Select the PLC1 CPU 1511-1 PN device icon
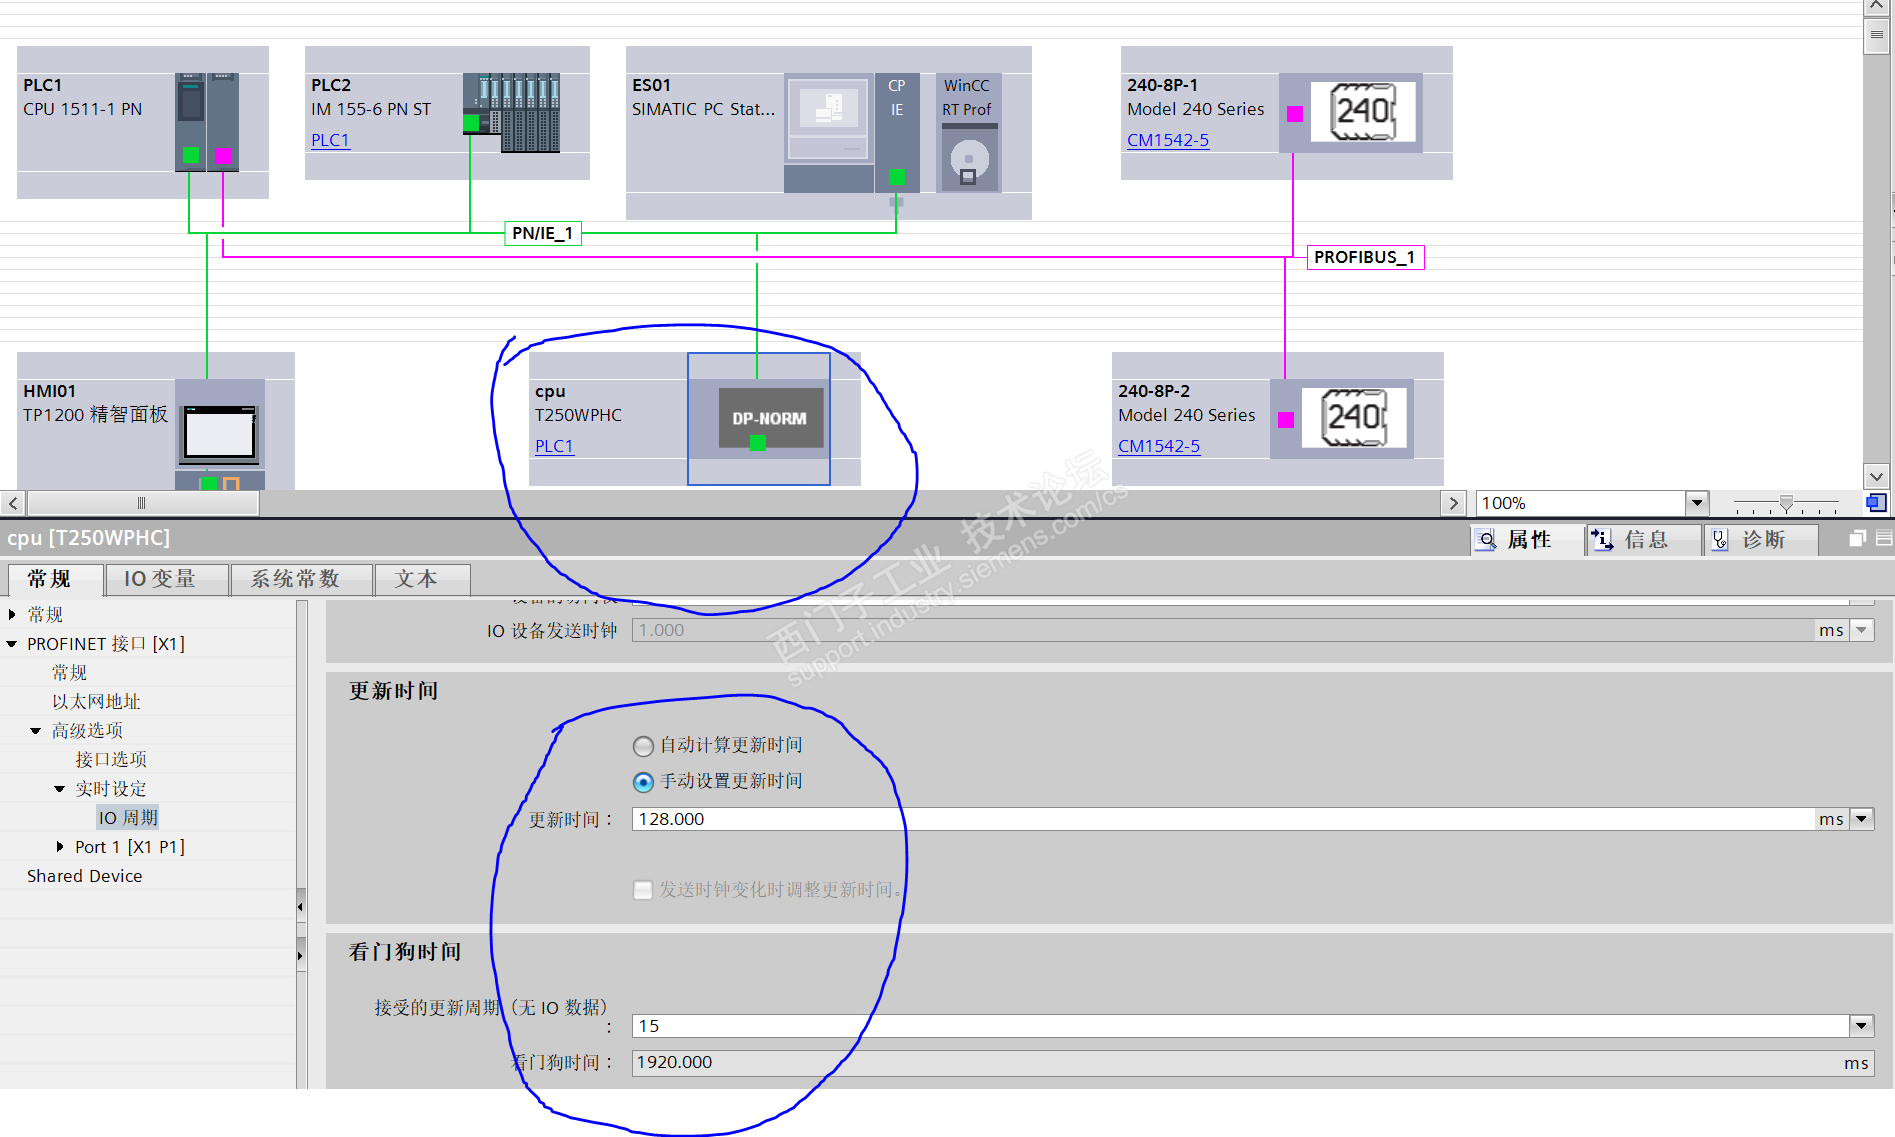The height and width of the screenshot is (1137, 1895). click(207, 122)
